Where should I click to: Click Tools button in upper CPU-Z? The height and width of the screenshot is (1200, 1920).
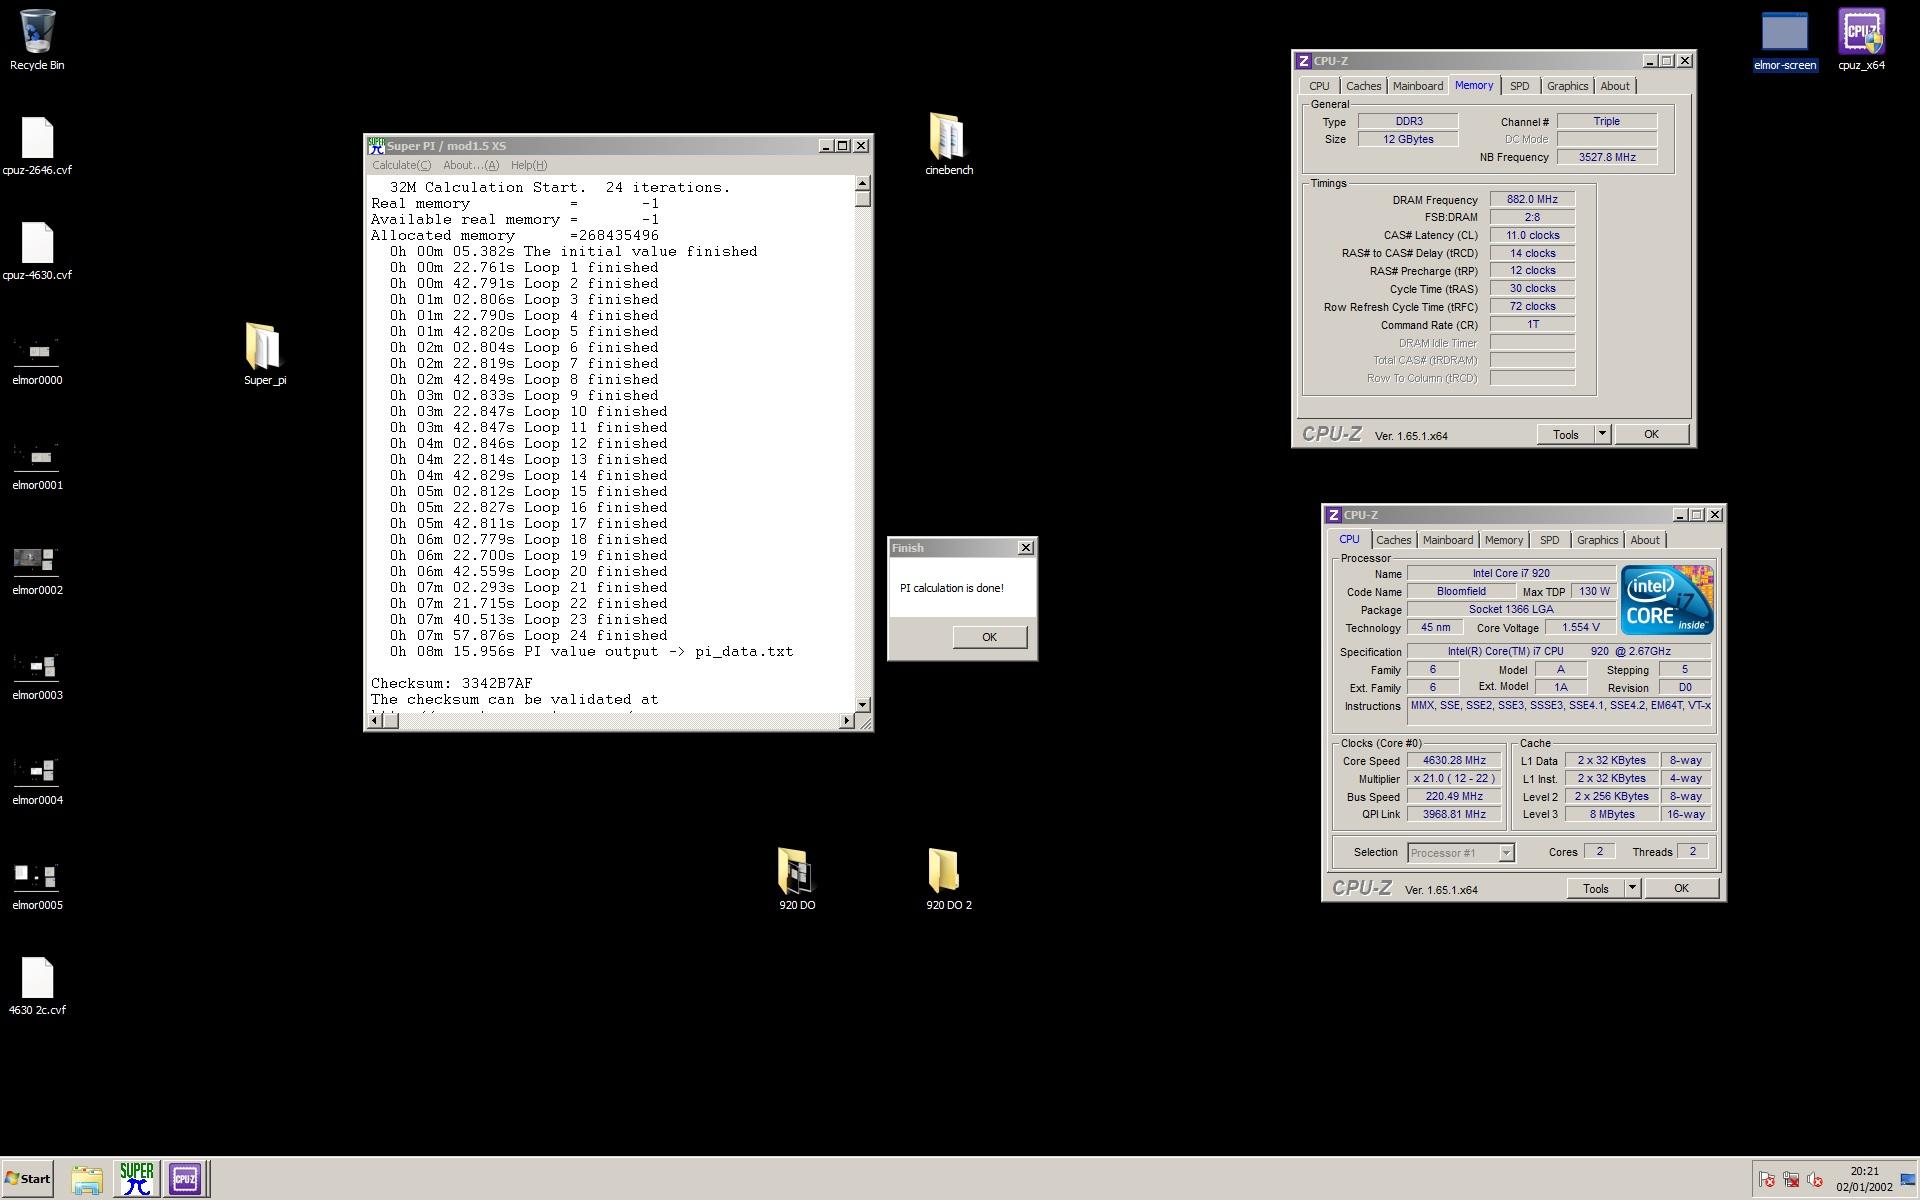point(1565,434)
